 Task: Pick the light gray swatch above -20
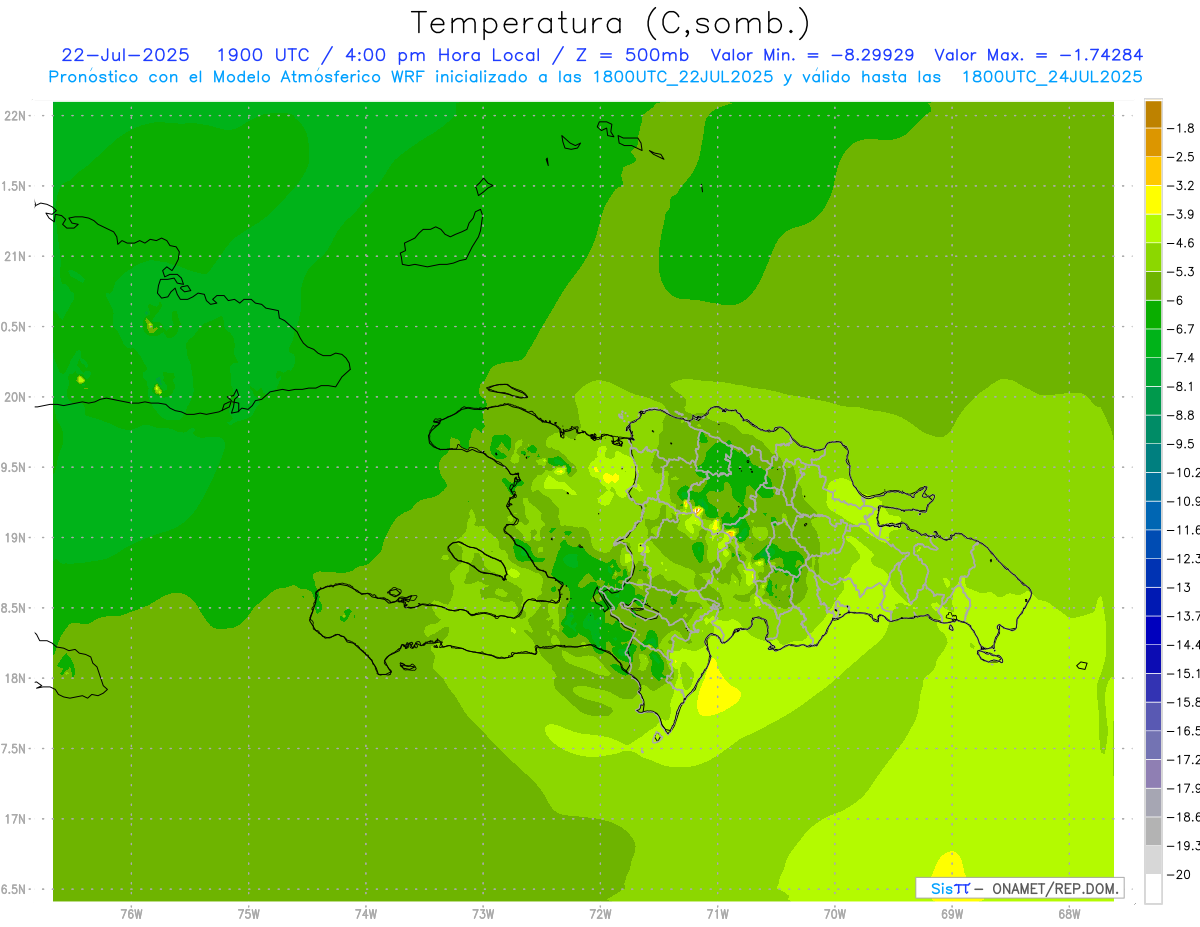(x=1153, y=860)
